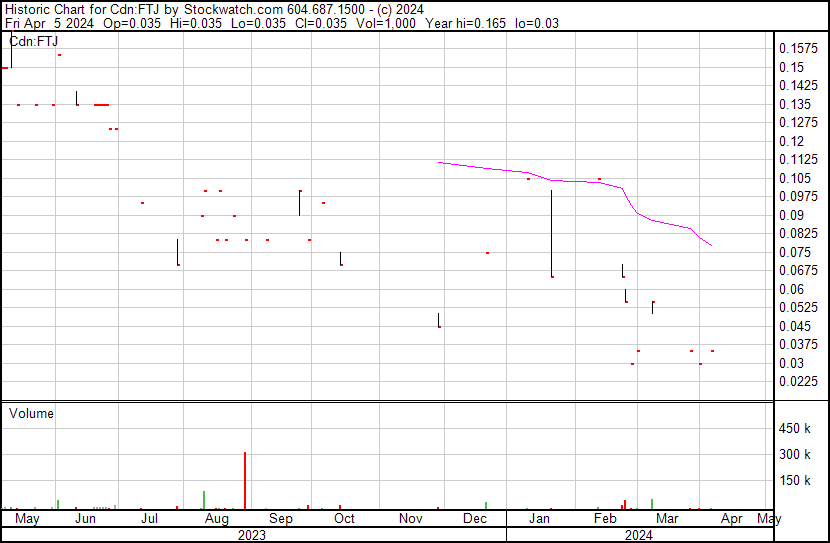830x543 pixels.
Task: Select the Feb month on the time axis
Action: [x=605, y=519]
